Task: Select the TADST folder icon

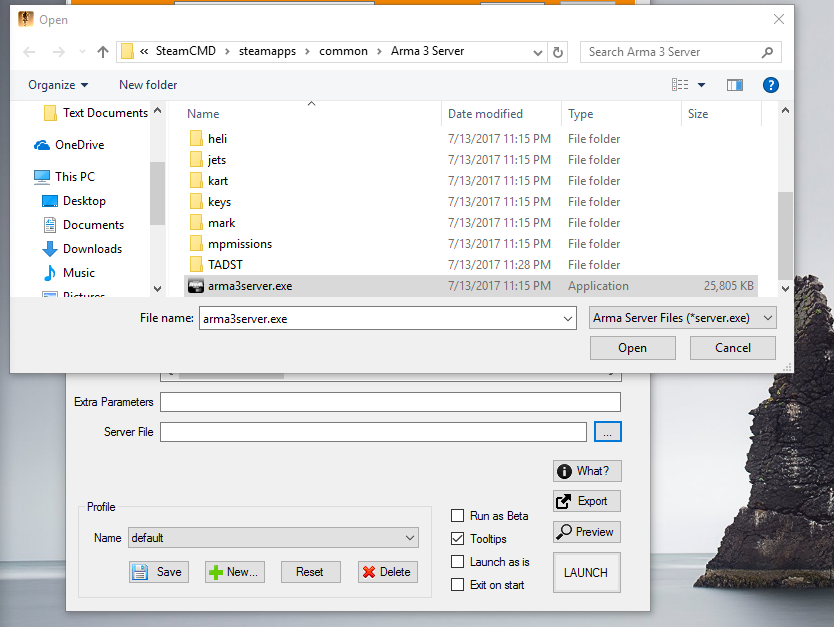Action: tap(196, 265)
